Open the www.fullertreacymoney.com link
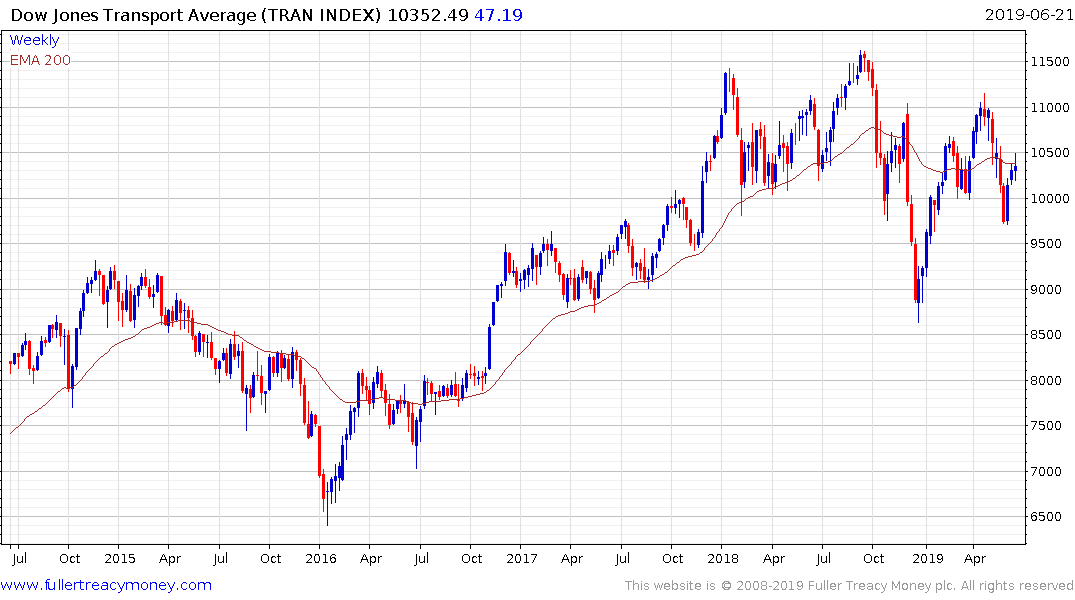Screen dimensions: 1075x600 (106, 585)
